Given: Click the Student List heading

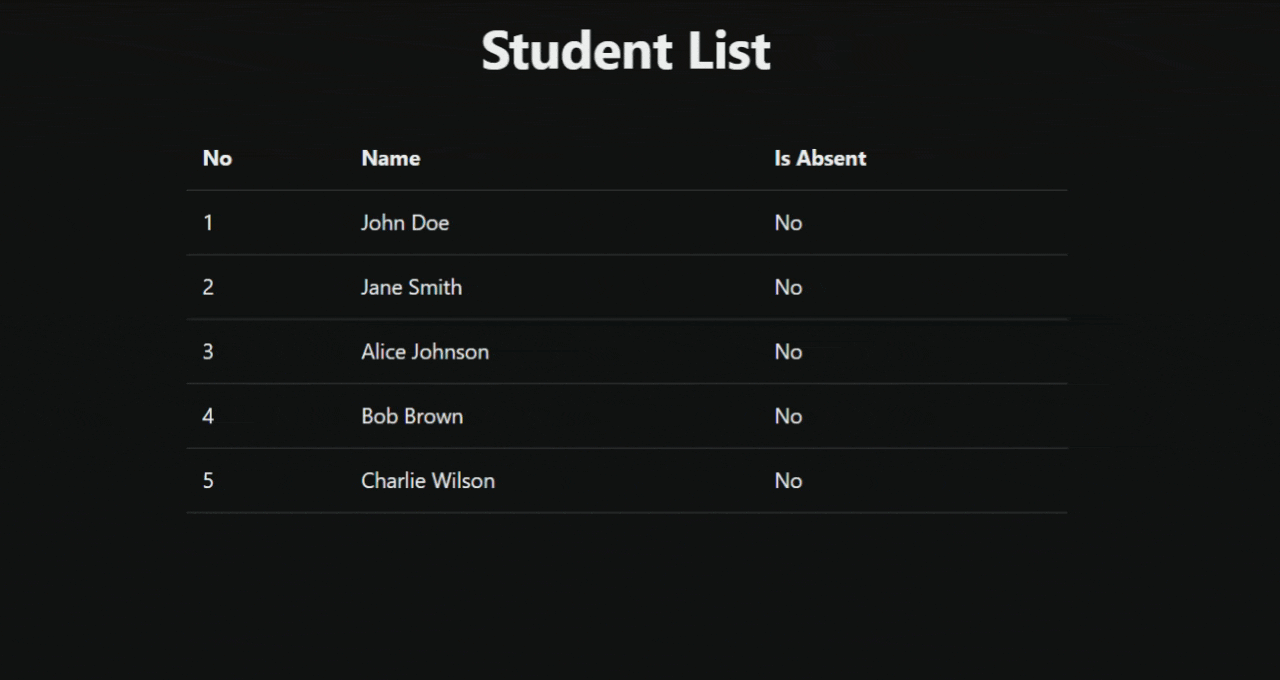Looking at the screenshot, I should tap(626, 51).
